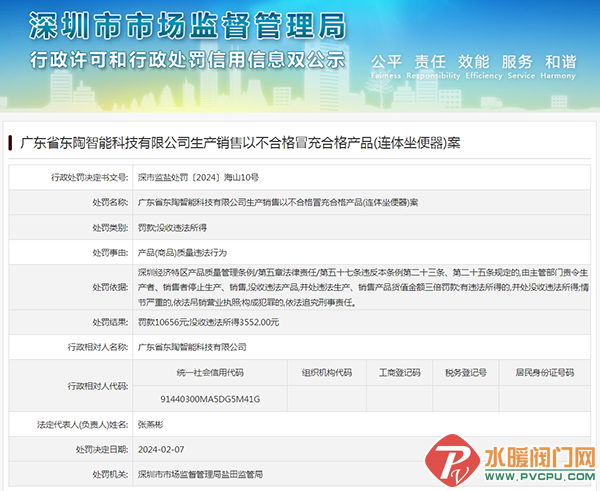600x491 pixels.
Task: Click the 行政相对人代码 label
Action: point(98,386)
